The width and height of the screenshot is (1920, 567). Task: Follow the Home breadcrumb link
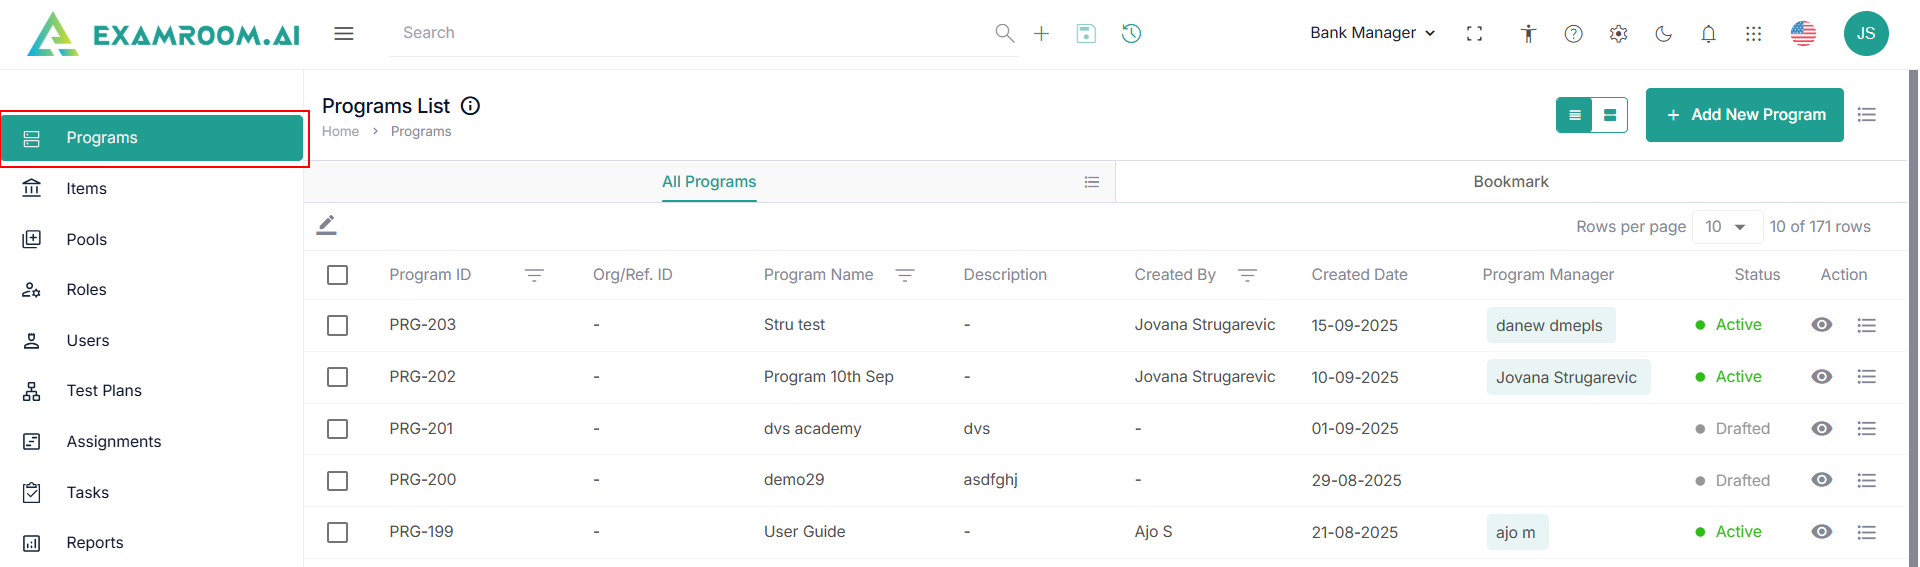click(340, 132)
